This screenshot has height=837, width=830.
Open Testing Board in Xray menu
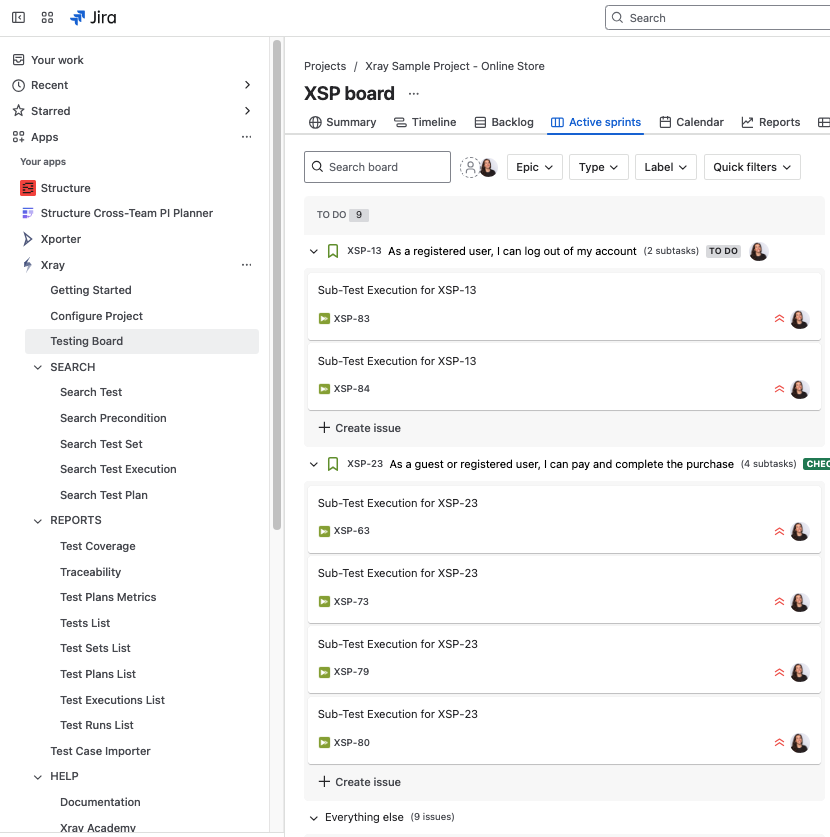[142, 341]
